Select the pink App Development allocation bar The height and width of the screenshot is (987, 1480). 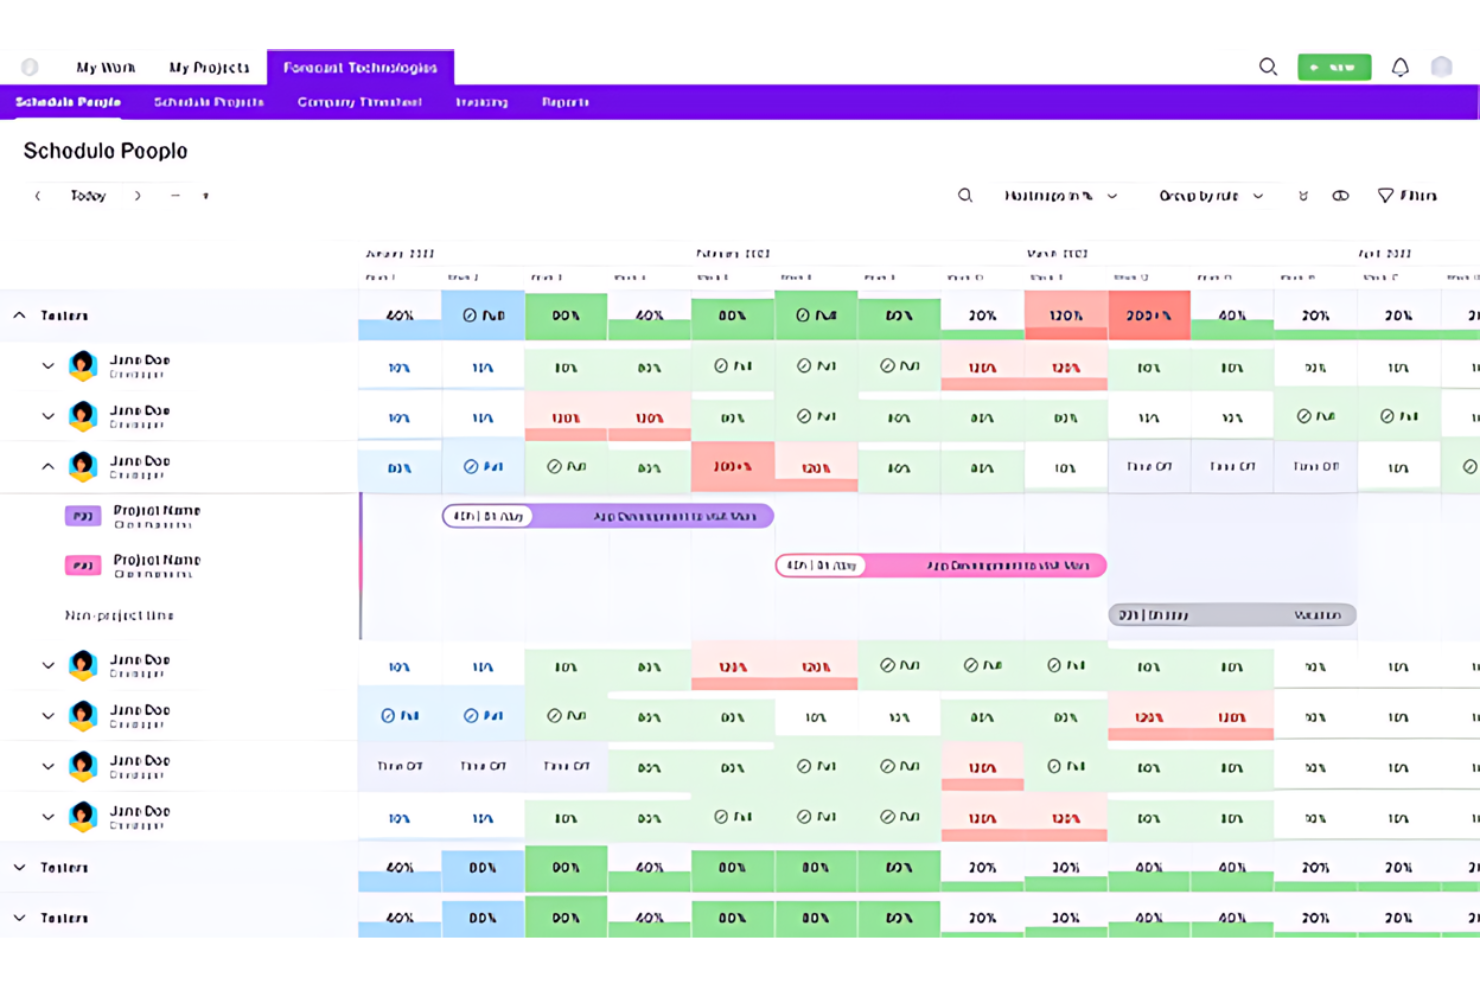pos(941,566)
